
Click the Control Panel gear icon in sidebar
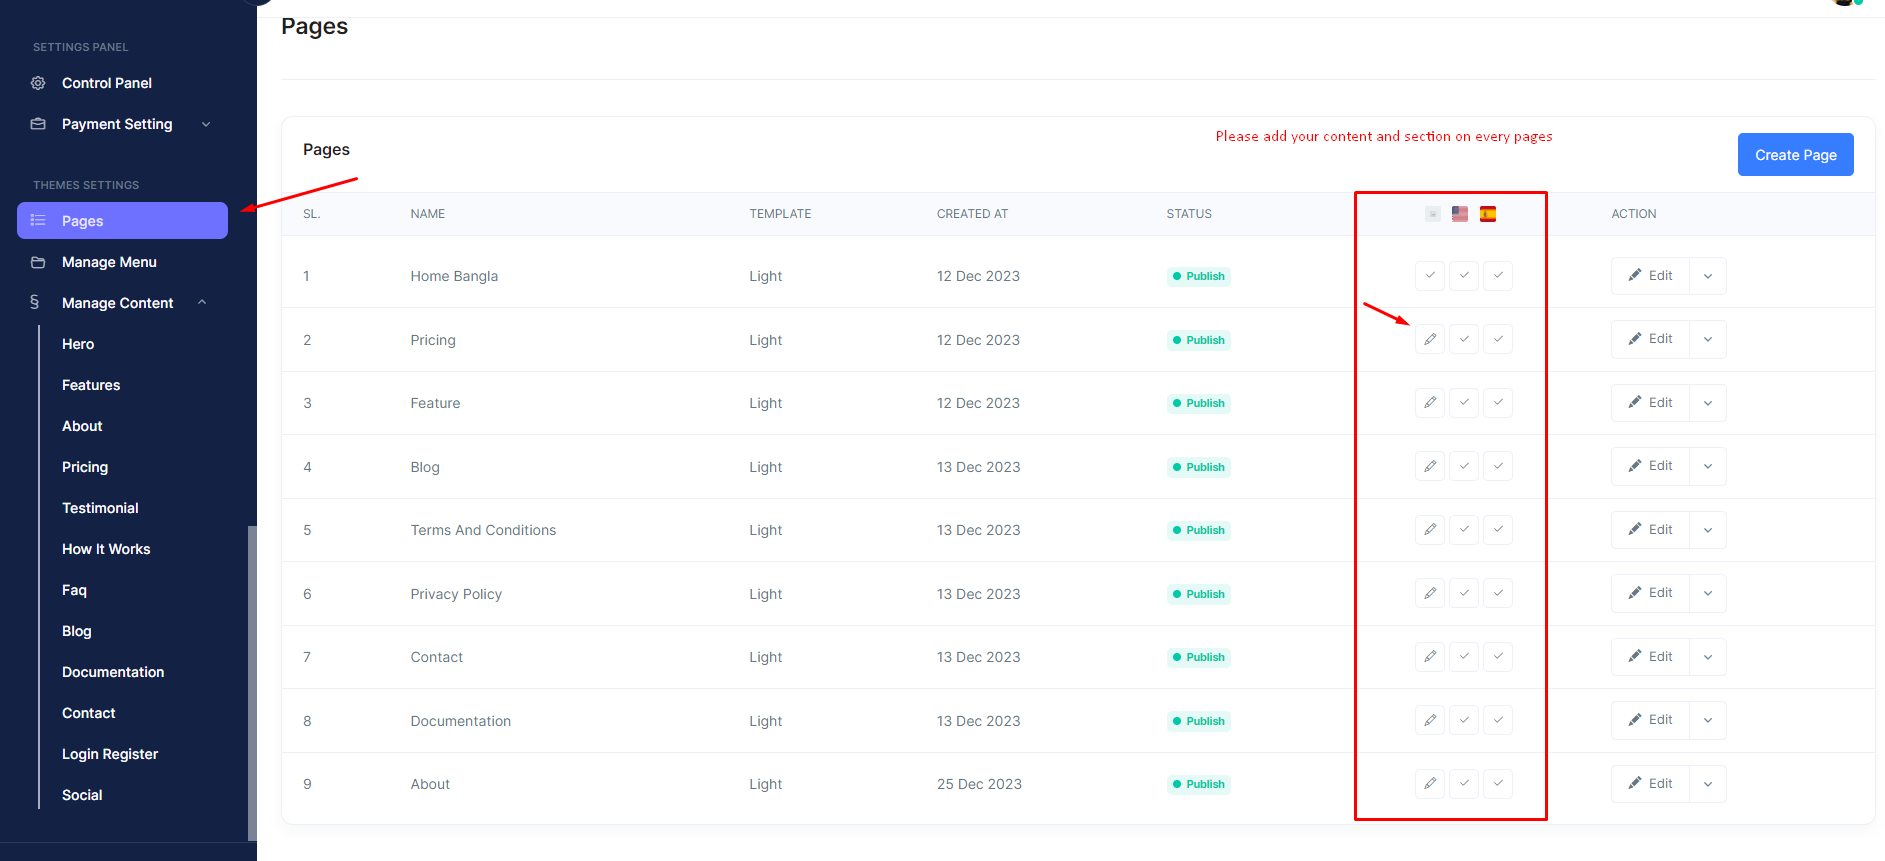[x=38, y=83]
